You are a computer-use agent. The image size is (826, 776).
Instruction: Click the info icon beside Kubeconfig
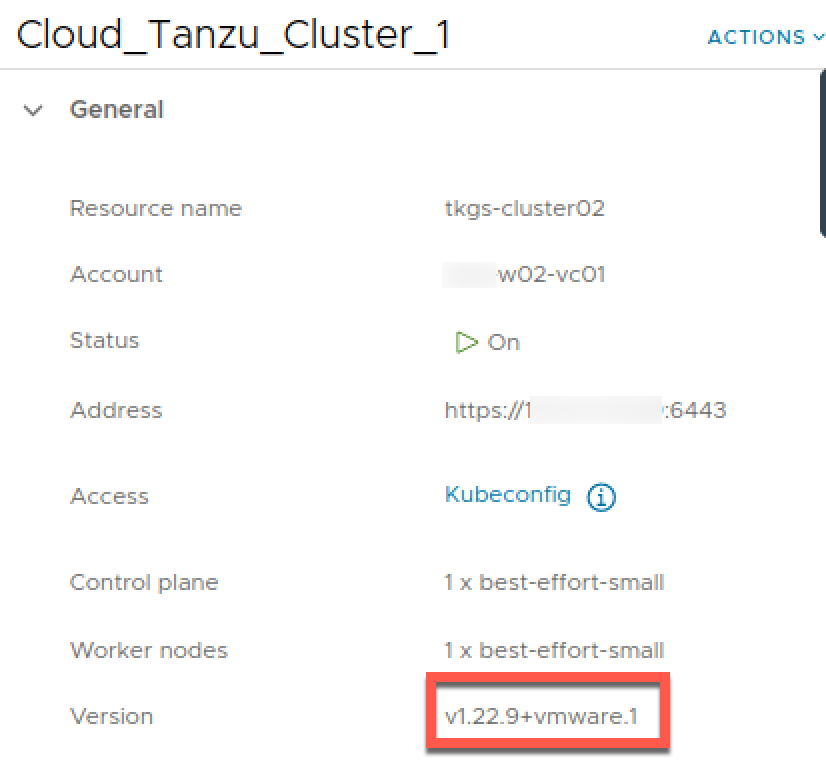tap(601, 497)
